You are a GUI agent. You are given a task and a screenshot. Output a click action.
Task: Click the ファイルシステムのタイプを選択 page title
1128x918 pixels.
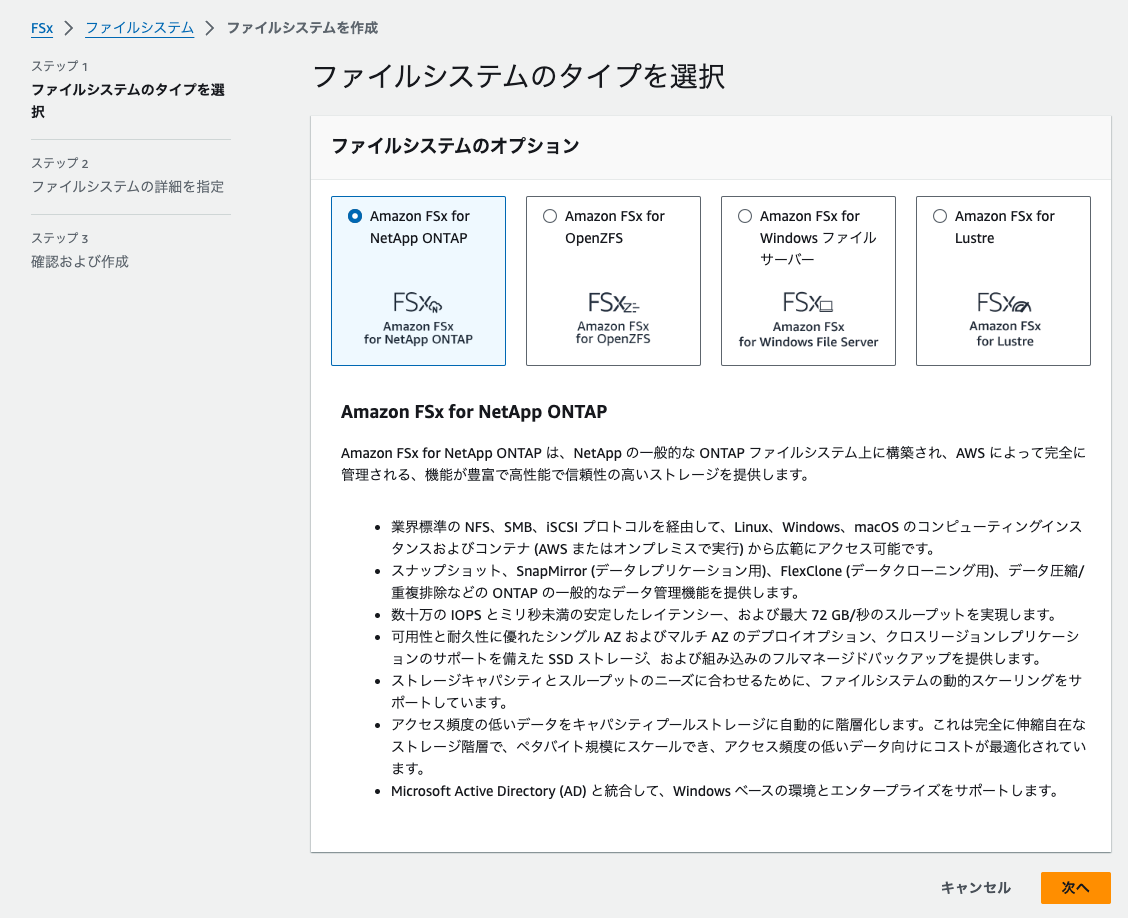(518, 76)
